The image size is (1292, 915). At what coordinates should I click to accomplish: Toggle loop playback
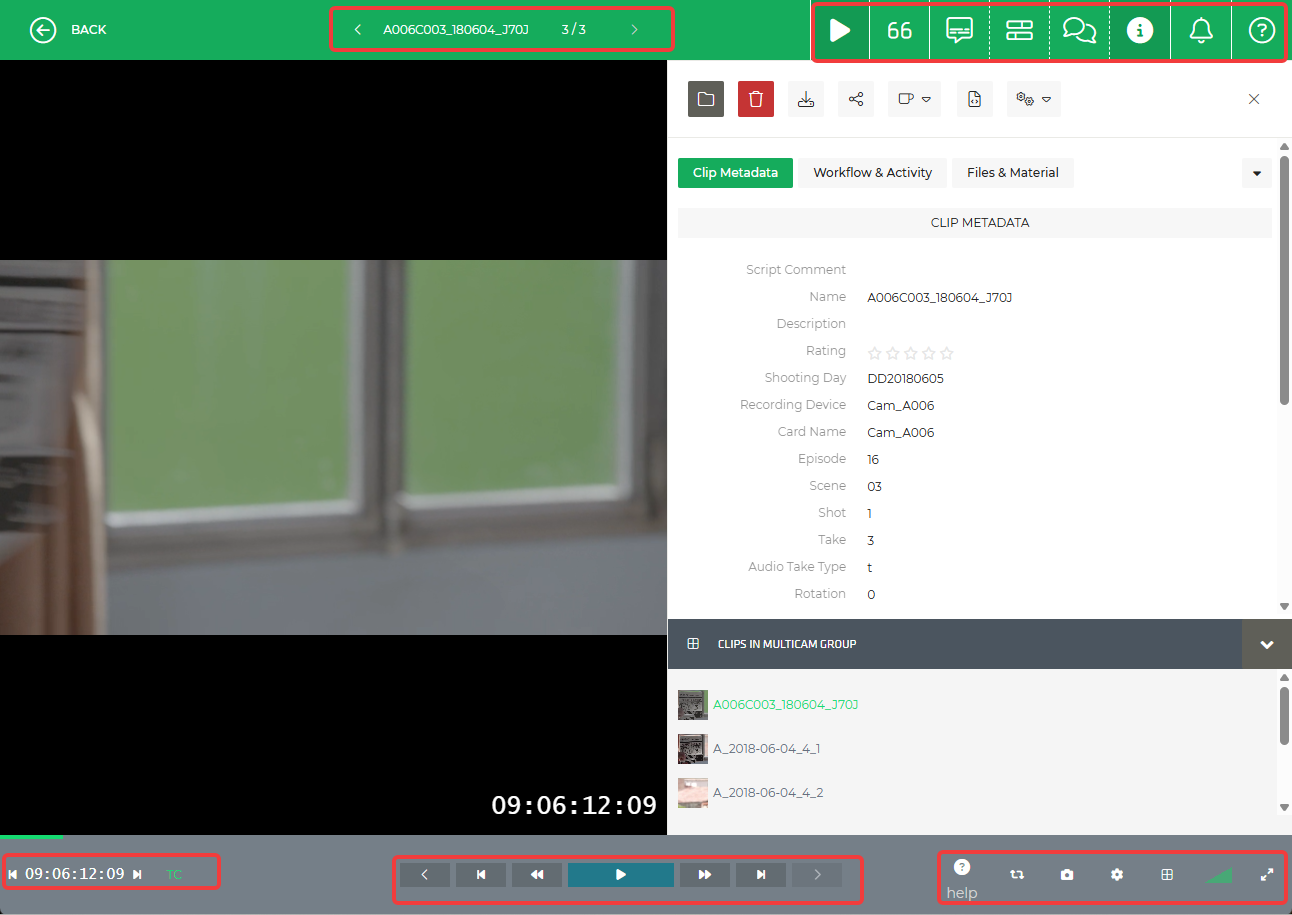coord(1017,875)
